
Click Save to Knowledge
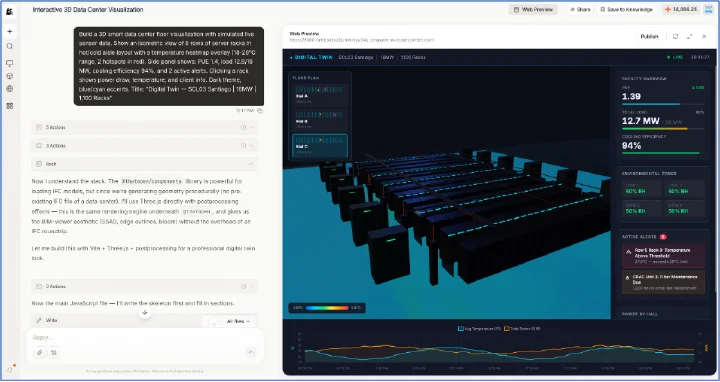[626, 9]
